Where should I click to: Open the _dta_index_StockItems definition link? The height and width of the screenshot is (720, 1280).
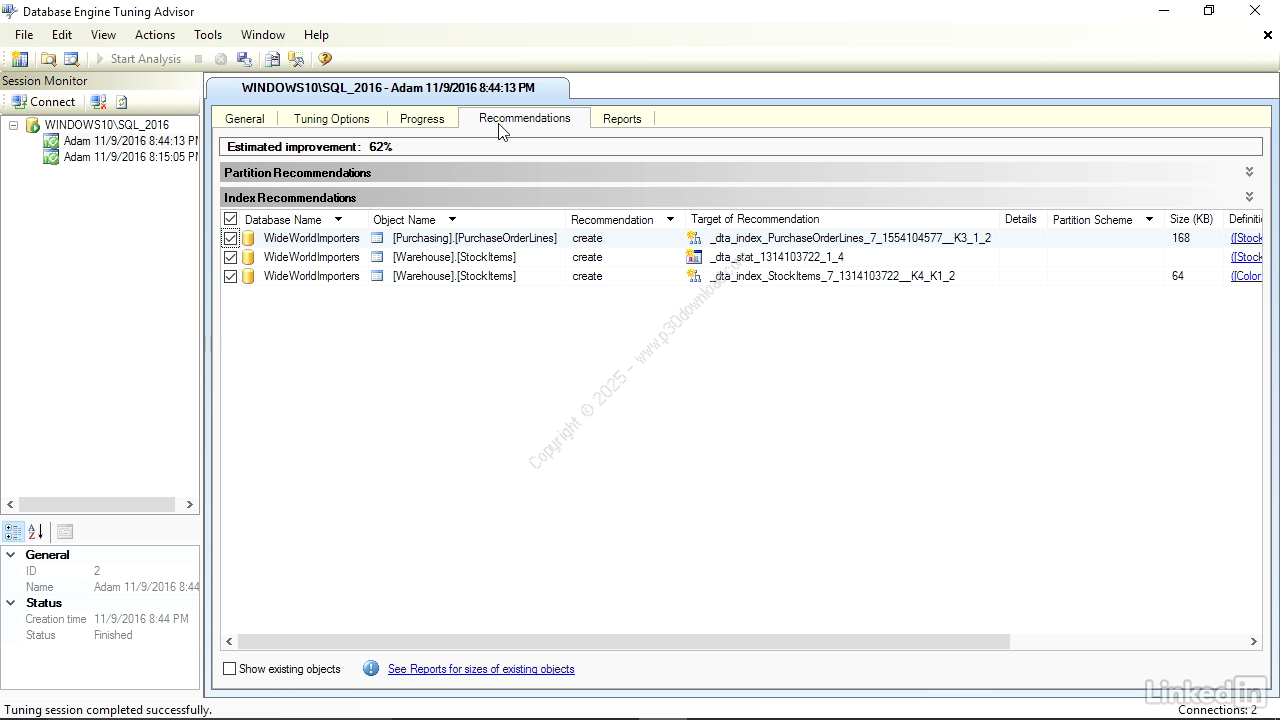(1247, 276)
